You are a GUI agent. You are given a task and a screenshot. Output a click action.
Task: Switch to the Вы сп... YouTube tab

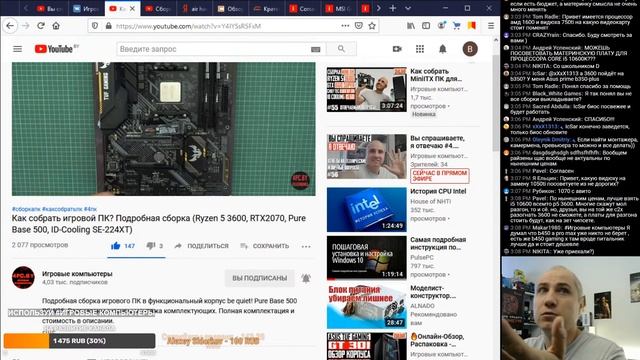point(49,9)
